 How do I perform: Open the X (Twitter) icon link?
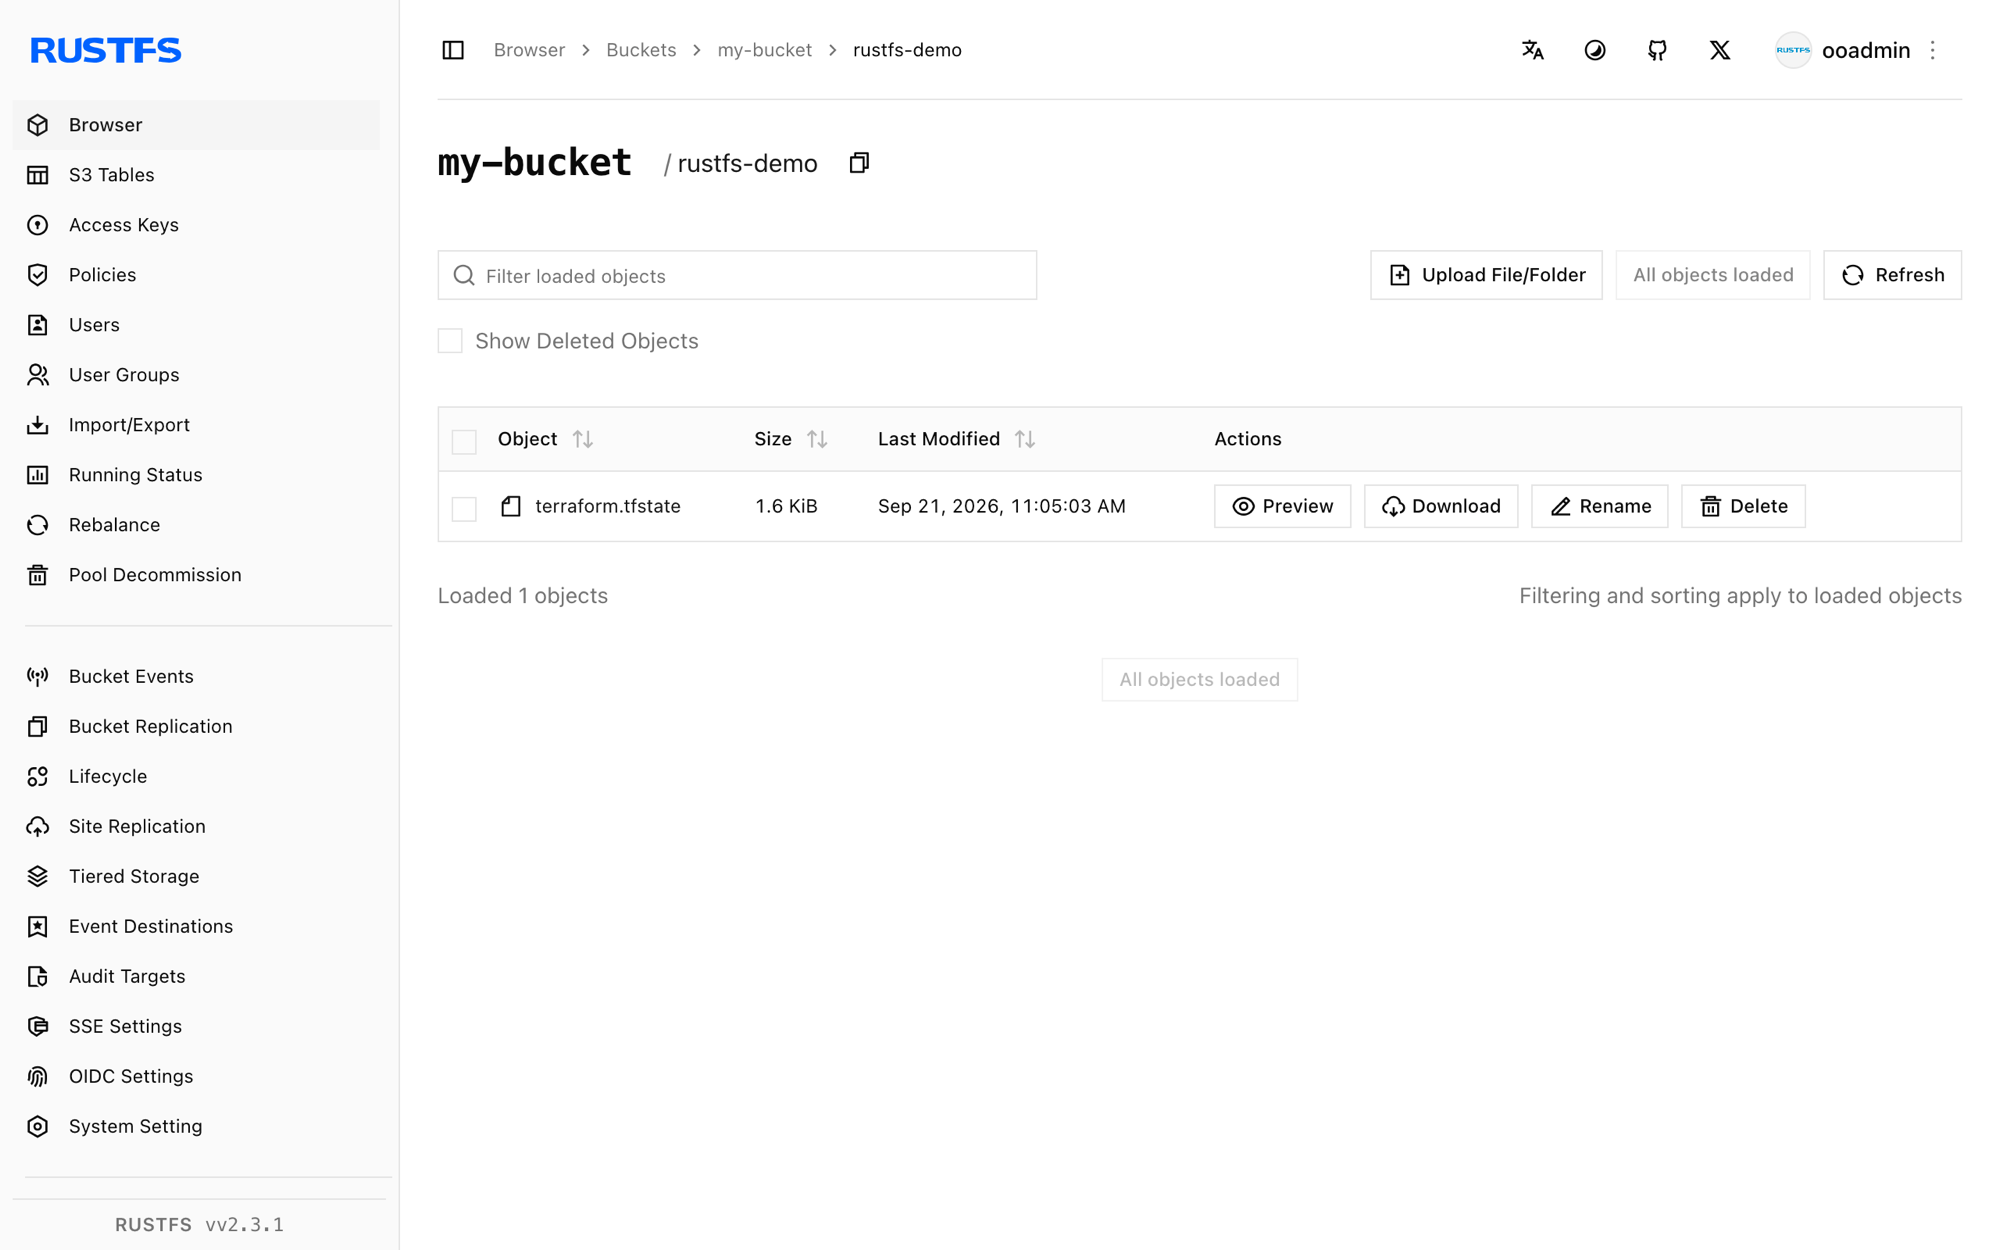(1720, 50)
